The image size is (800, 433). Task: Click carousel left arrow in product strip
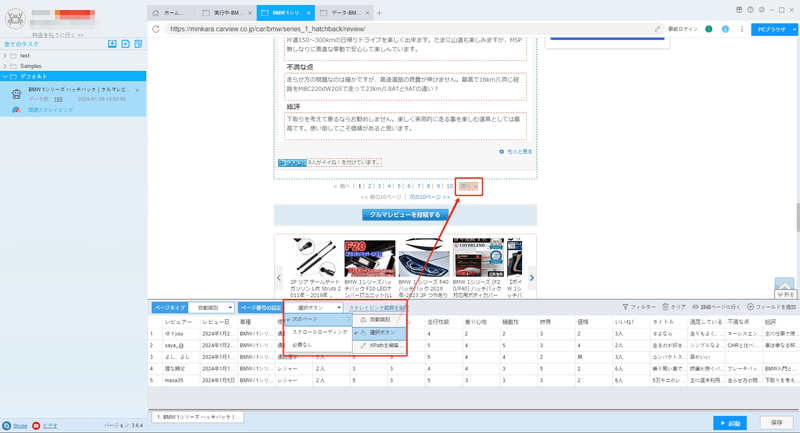tap(279, 277)
